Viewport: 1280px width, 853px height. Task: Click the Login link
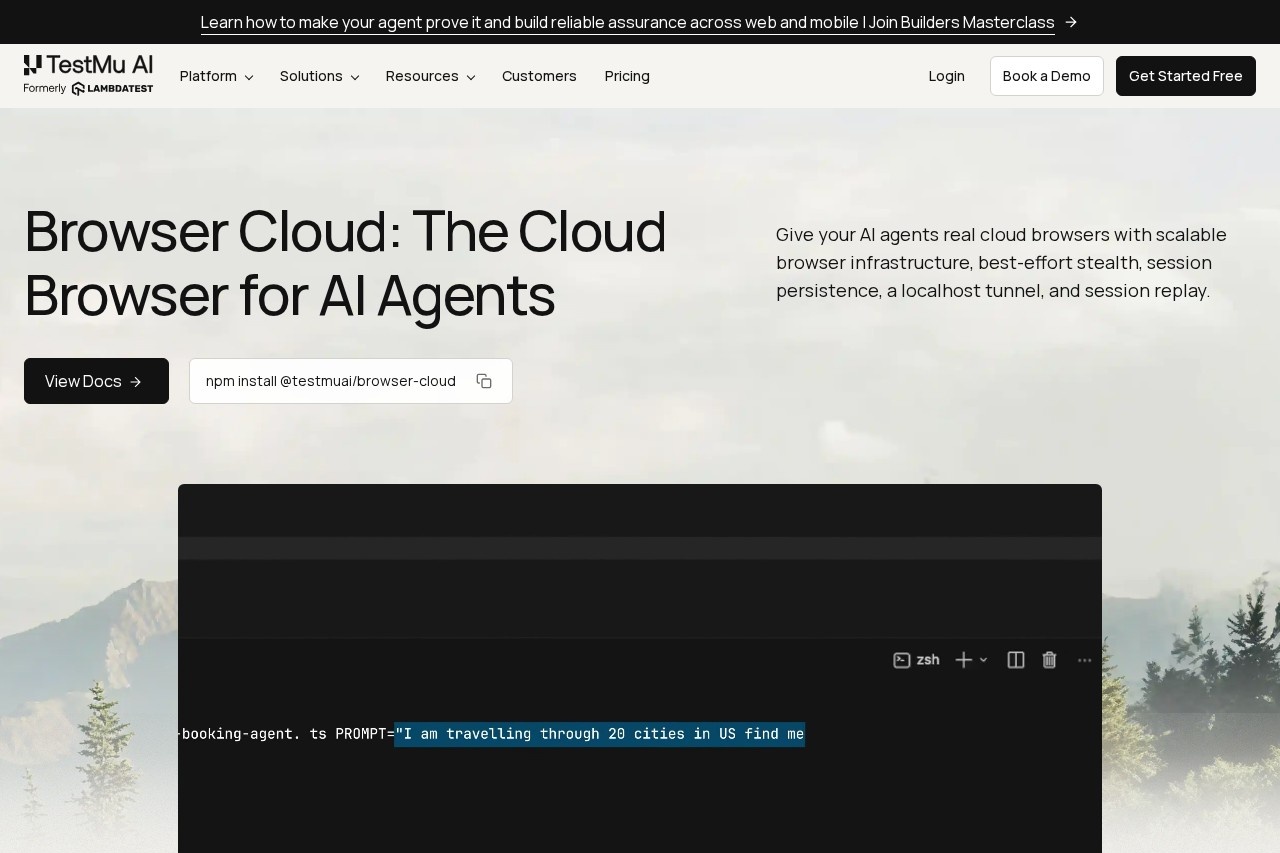(x=946, y=76)
